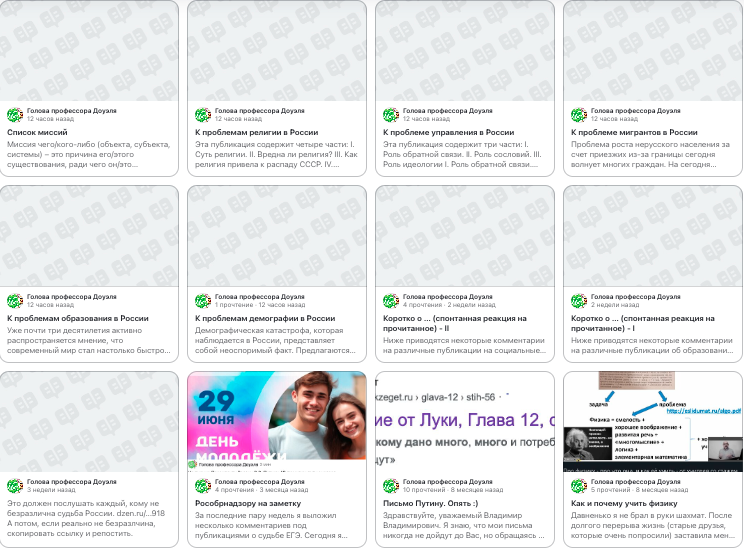Click author name on 'Письмо Путину' card
Image resolution: width=744 pixels, height=550 pixels.
(447, 482)
